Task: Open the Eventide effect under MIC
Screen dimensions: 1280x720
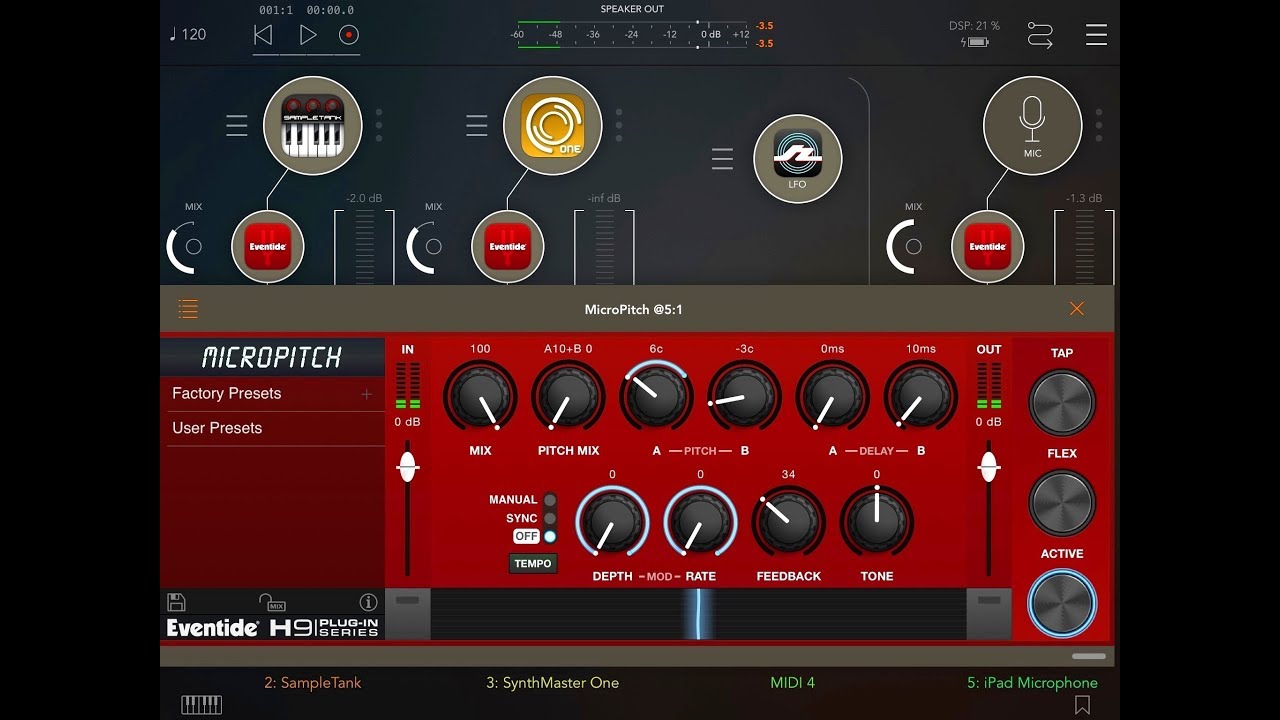Action: 988,246
